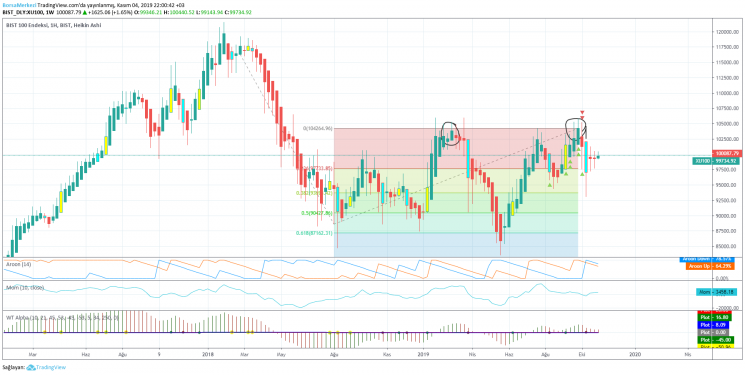Click the 2020 time axis label

(x=634, y=354)
